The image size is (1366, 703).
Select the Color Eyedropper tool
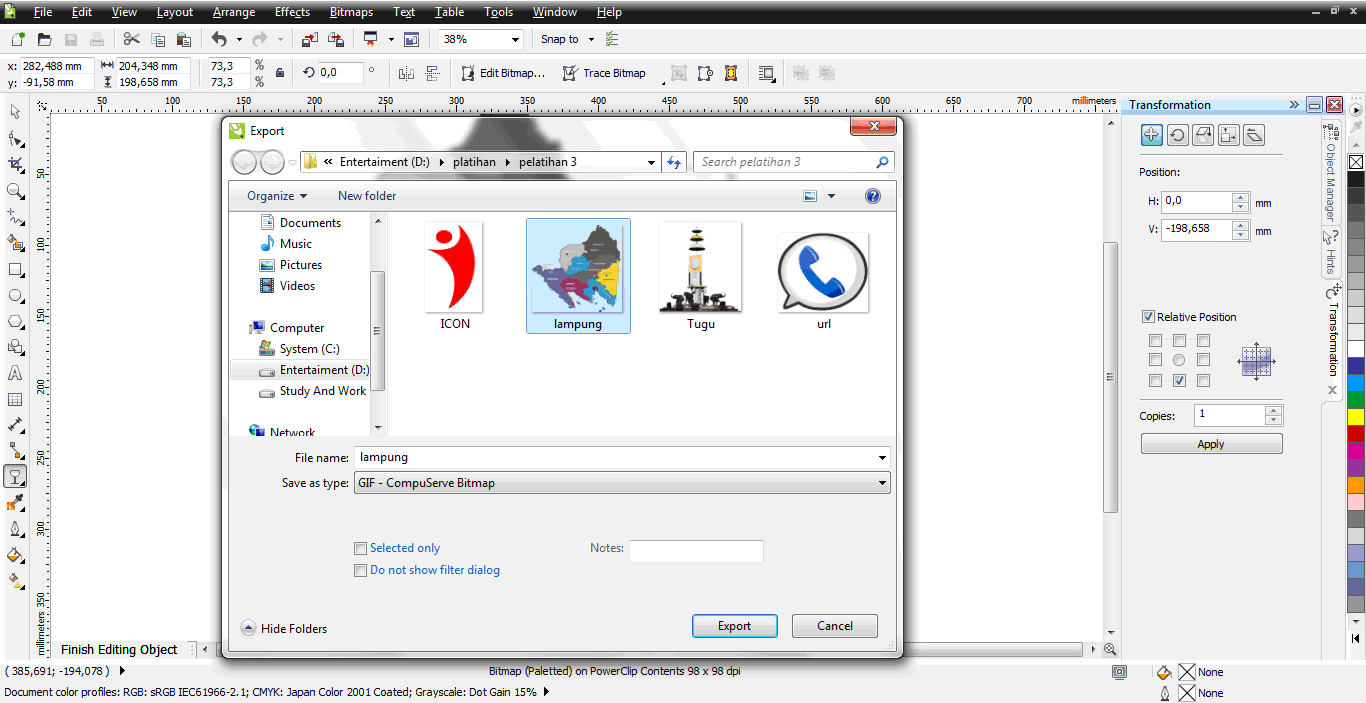[15, 503]
